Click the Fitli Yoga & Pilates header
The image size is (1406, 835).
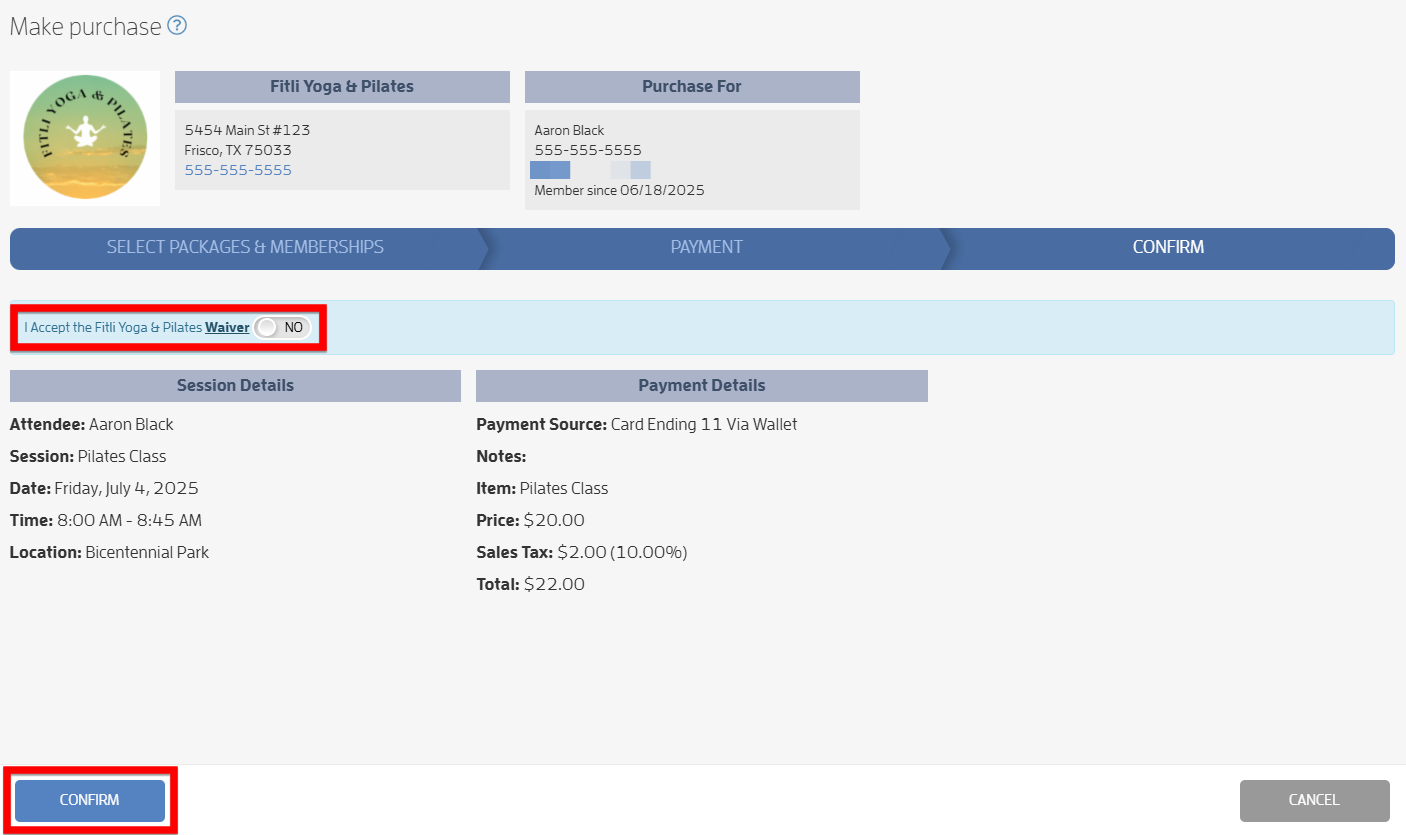tap(342, 87)
